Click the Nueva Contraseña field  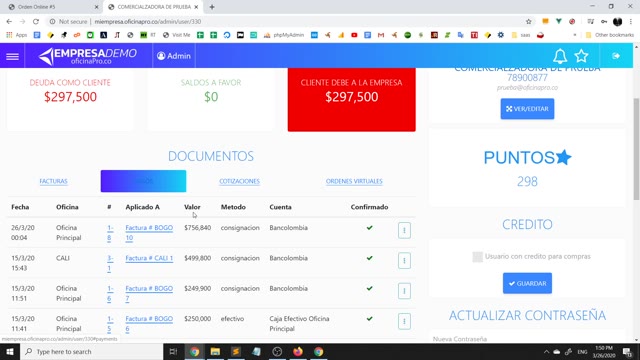527,339
